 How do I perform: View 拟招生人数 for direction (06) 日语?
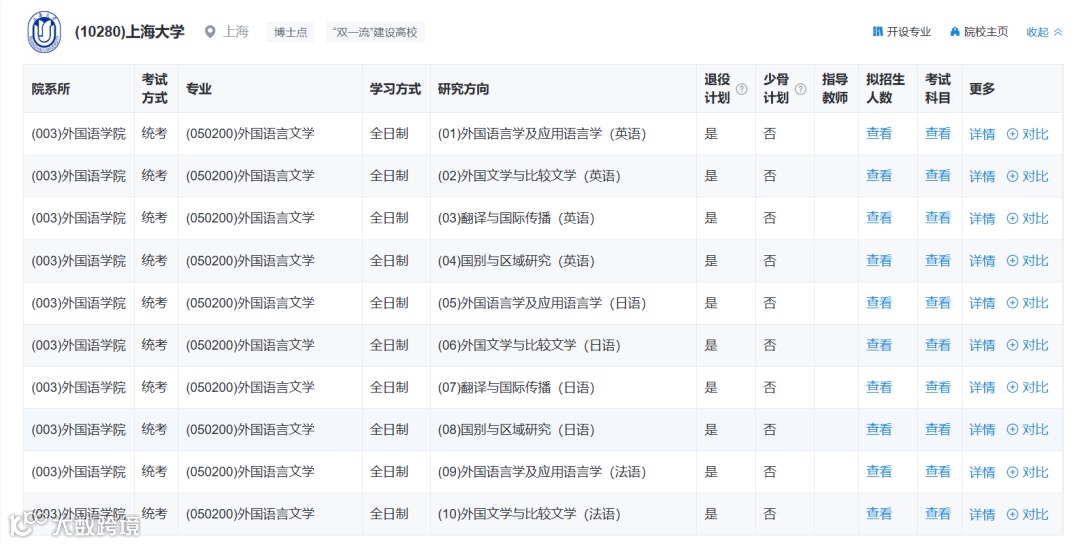pyautogui.click(x=879, y=345)
